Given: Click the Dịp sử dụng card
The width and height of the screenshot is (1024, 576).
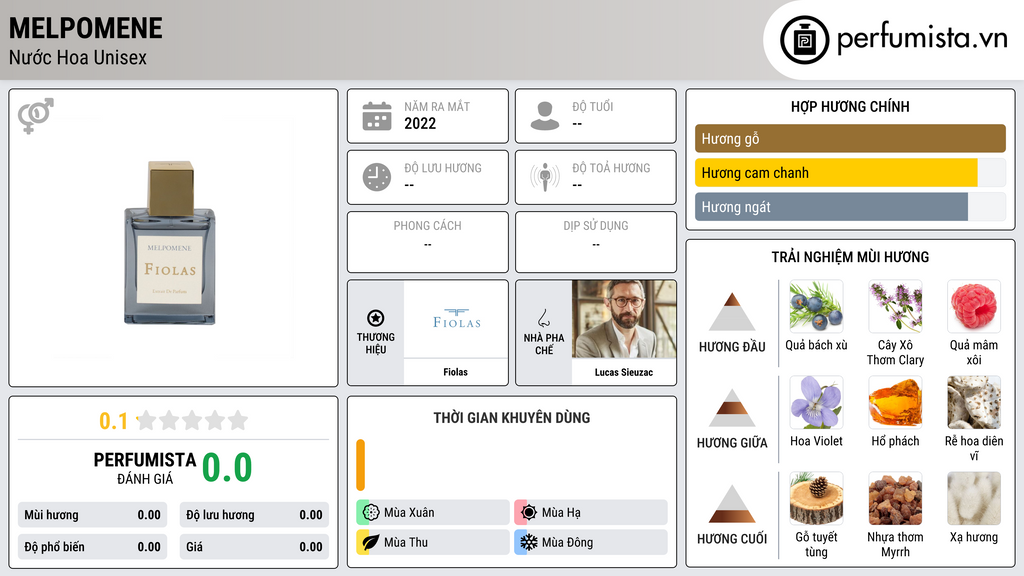Looking at the screenshot, I should pyautogui.click(x=596, y=242).
